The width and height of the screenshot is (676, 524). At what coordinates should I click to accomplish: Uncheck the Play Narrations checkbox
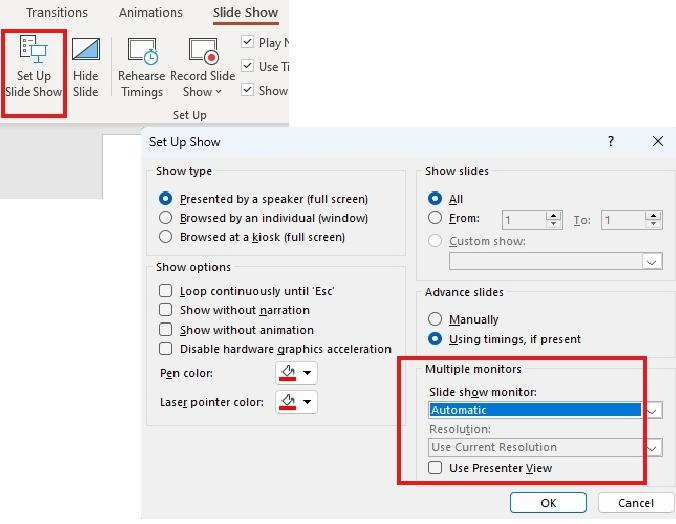click(x=247, y=42)
